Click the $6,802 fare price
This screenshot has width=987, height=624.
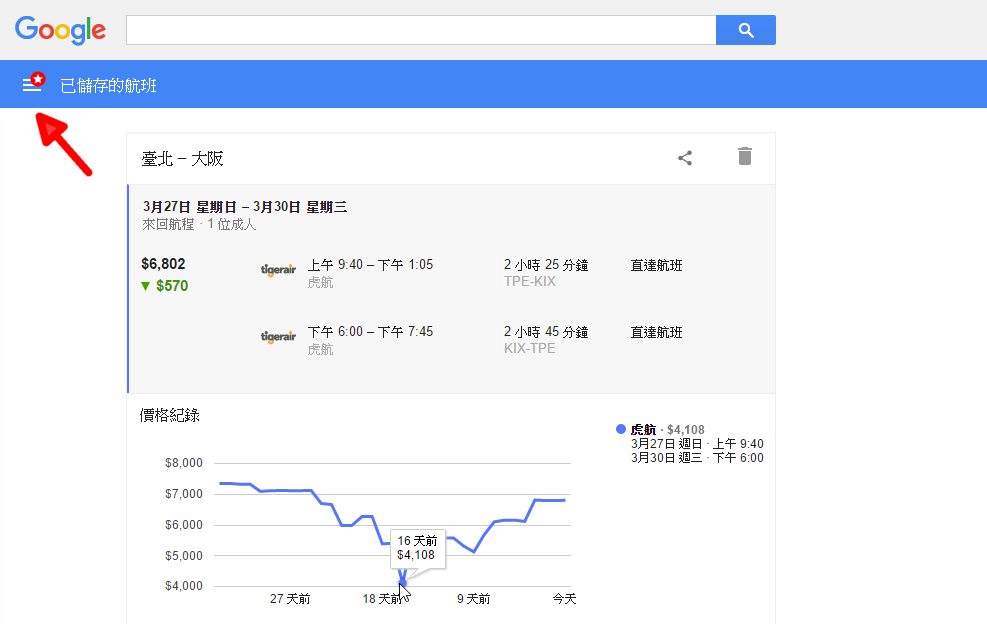coord(164,264)
